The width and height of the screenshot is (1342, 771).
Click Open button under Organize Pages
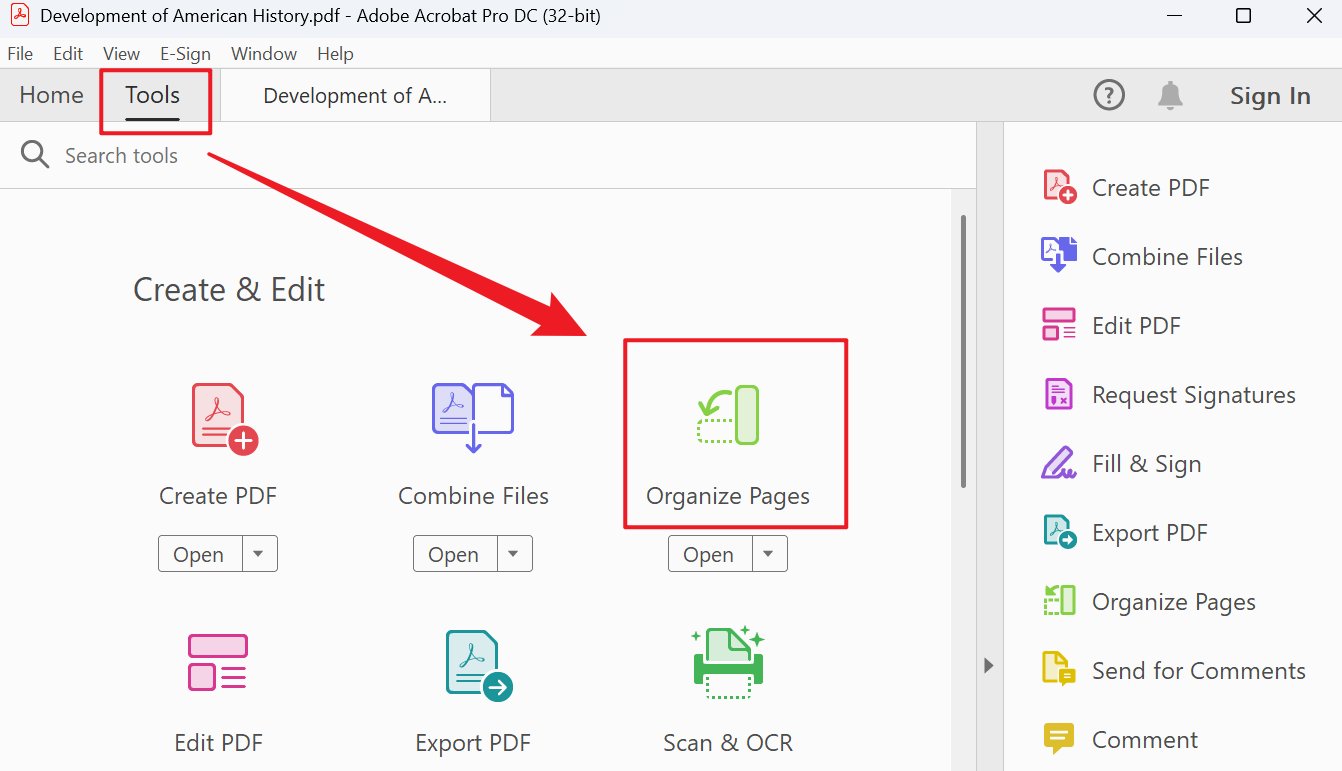(x=709, y=554)
